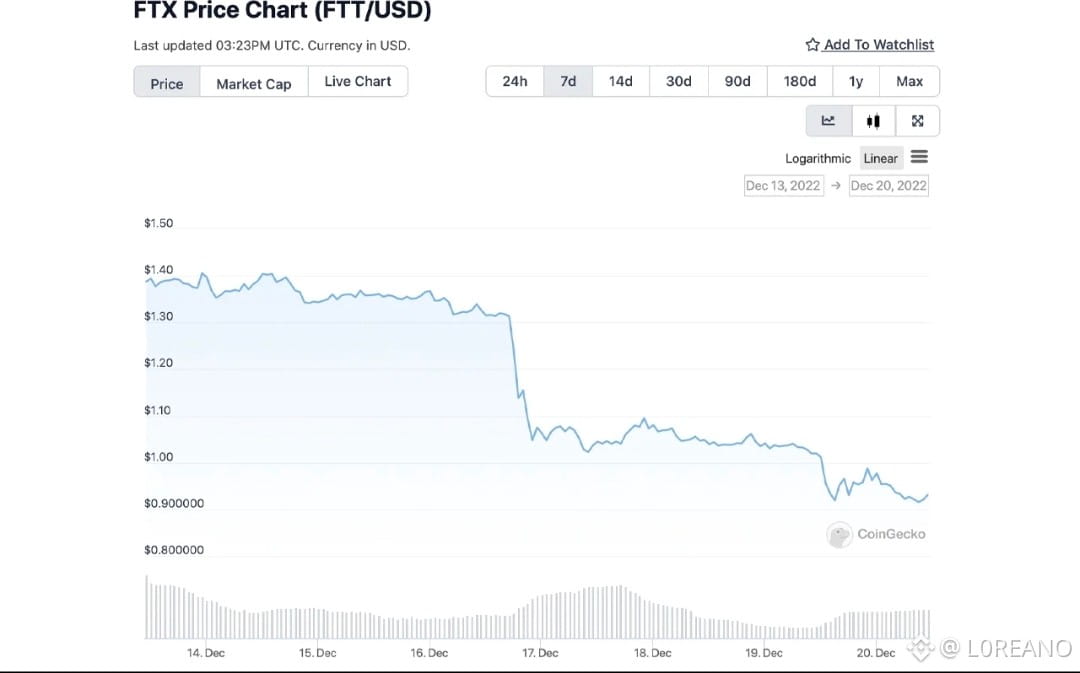Toggle Logarithmic scale option
Viewport: 1080px width, 673px height.
(x=817, y=159)
